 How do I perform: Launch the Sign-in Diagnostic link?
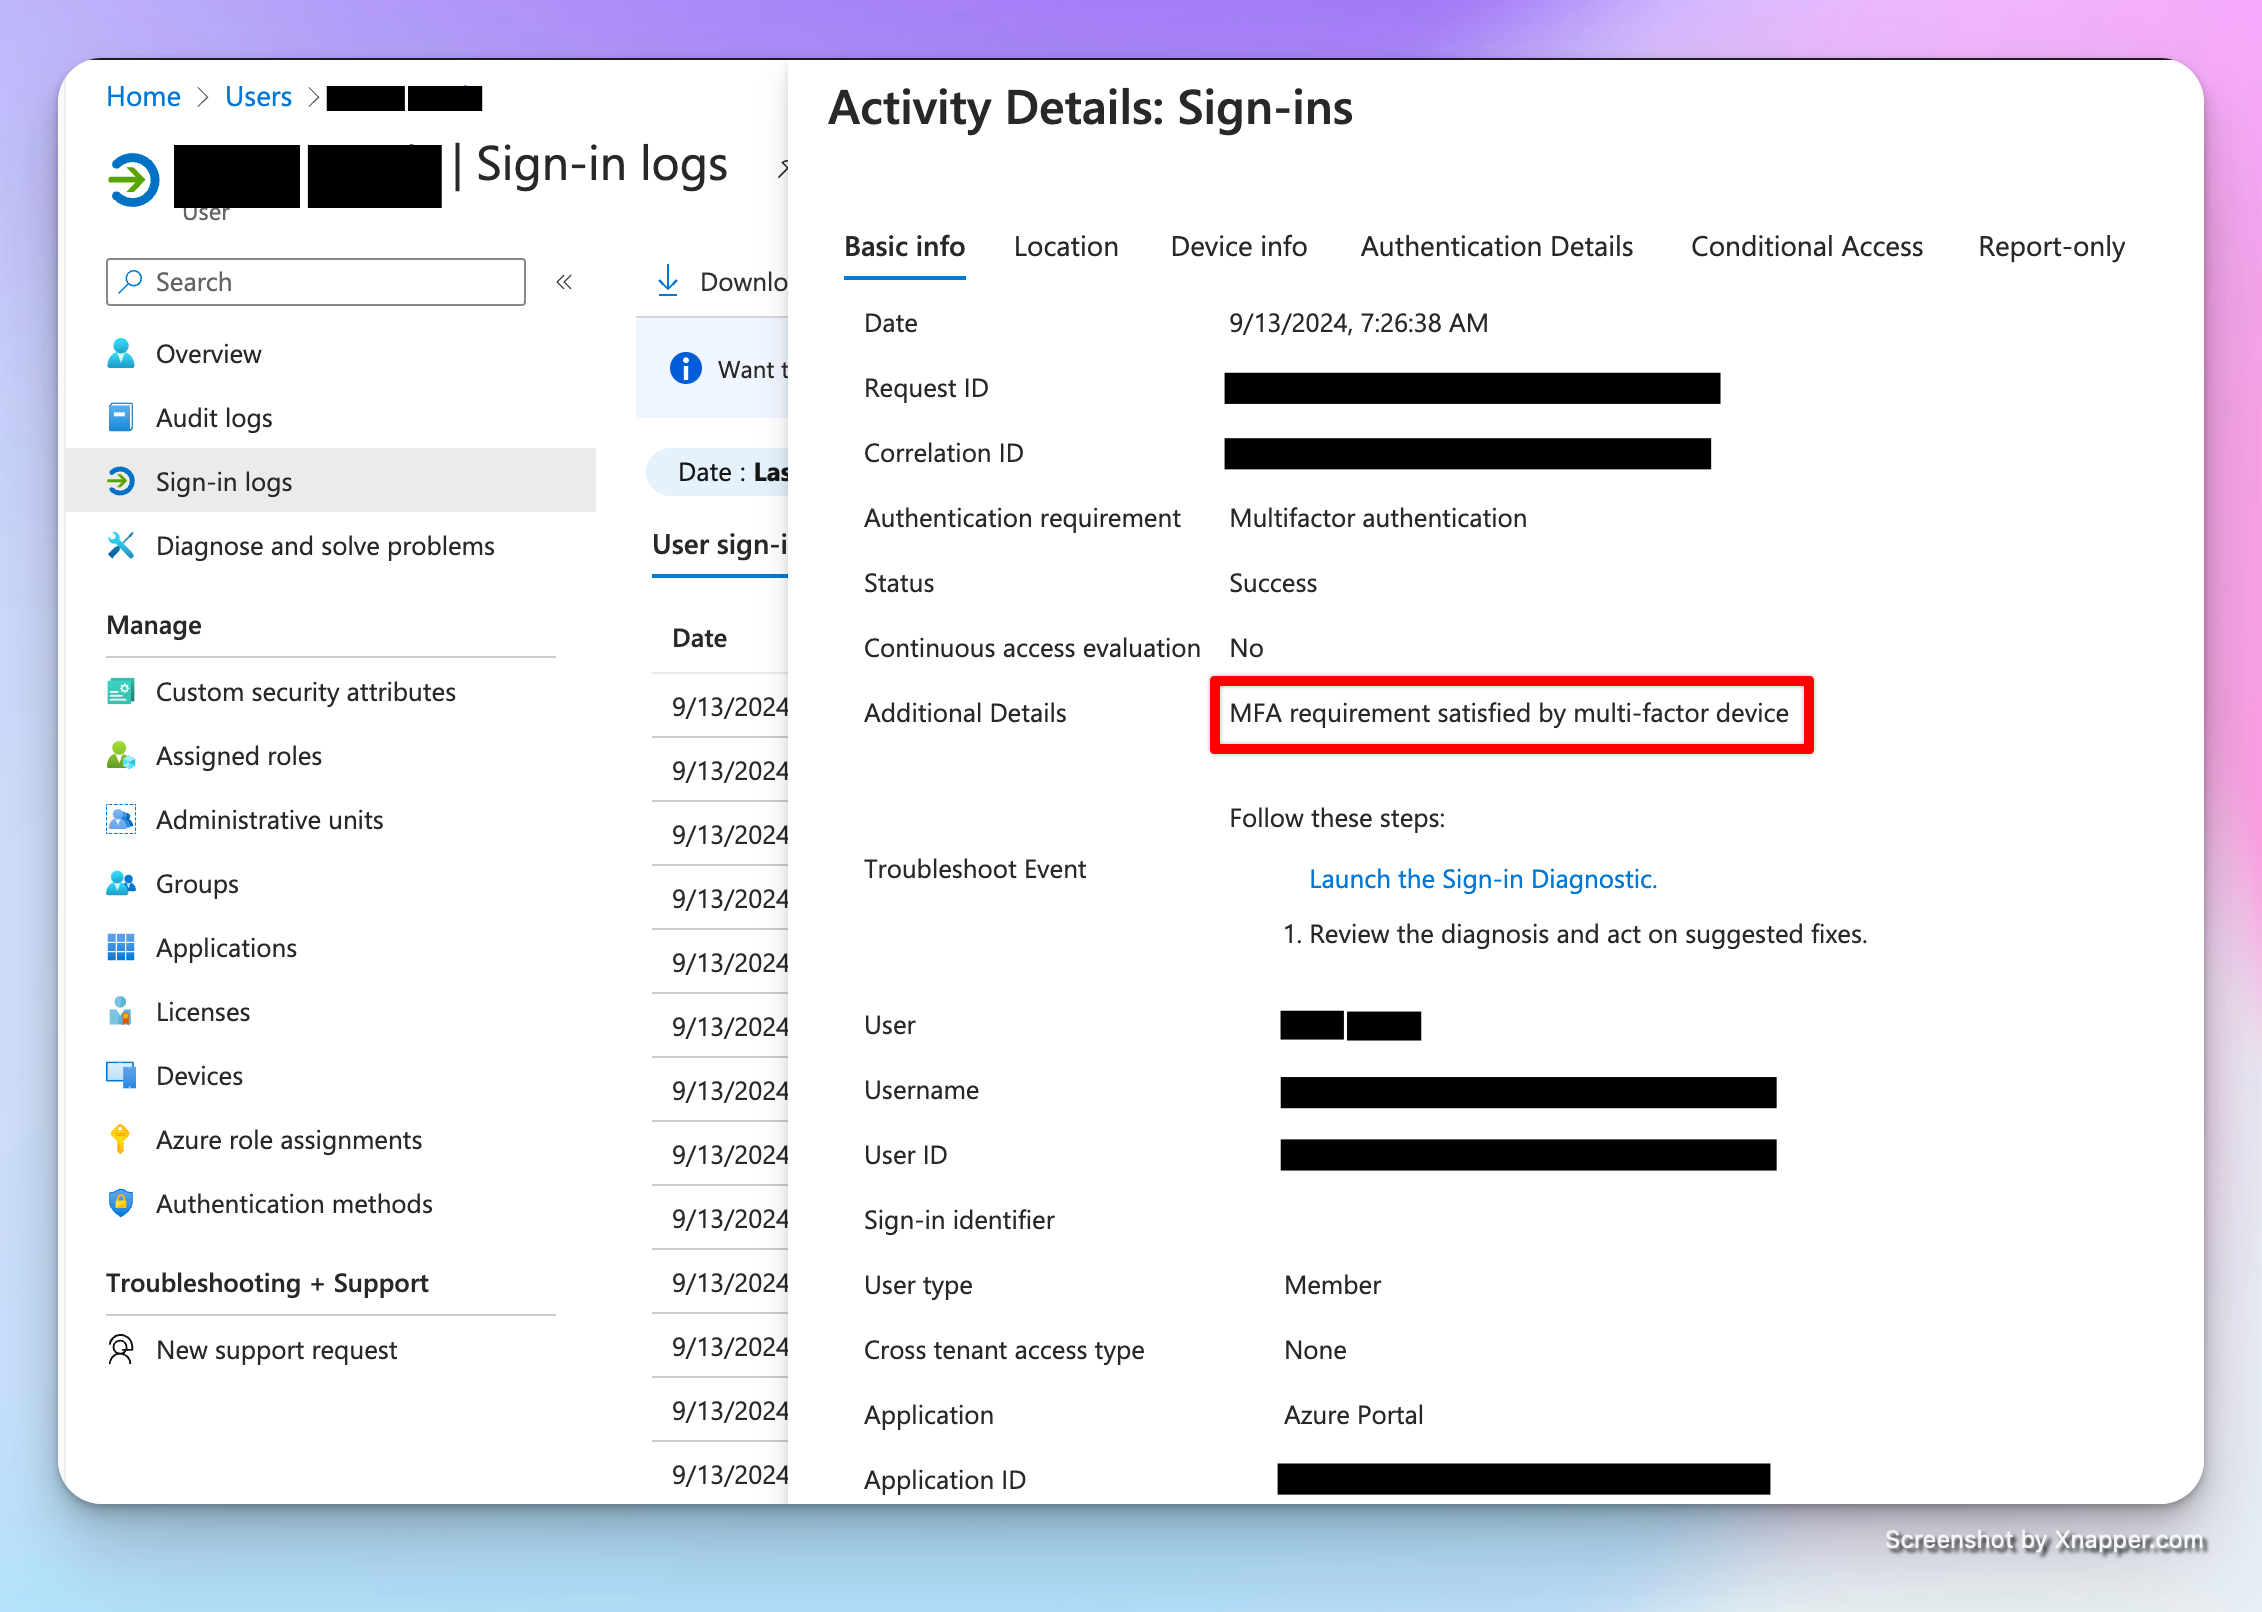pyautogui.click(x=1482, y=879)
